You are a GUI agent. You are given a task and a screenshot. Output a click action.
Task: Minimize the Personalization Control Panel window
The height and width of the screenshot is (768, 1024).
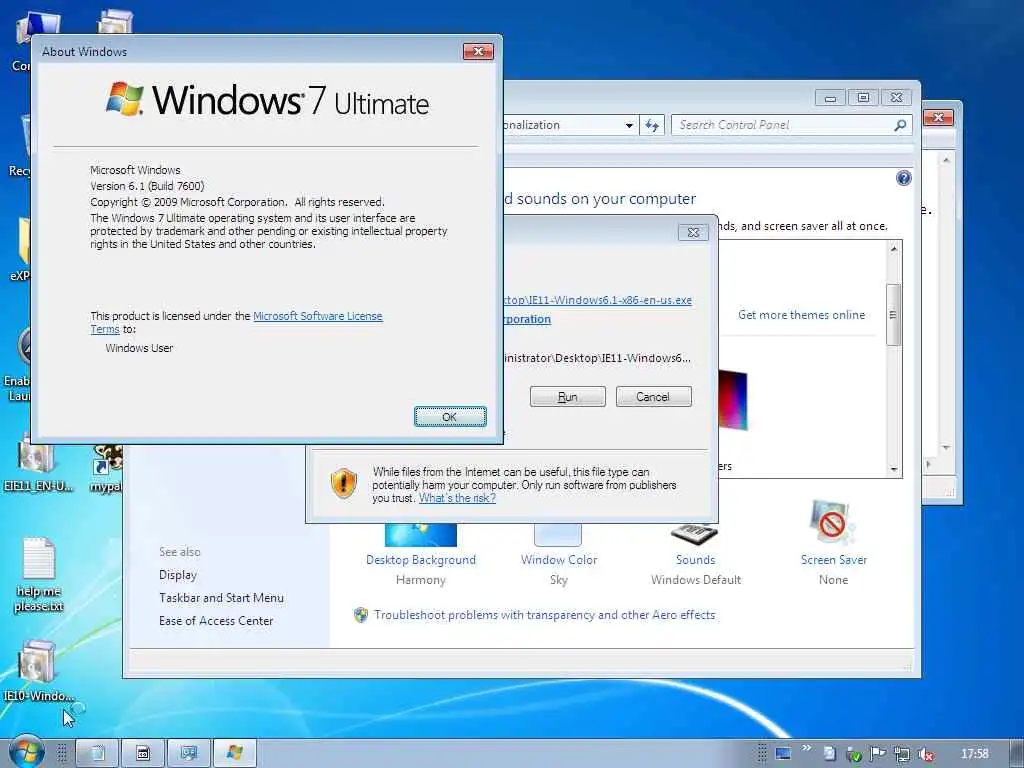830,98
